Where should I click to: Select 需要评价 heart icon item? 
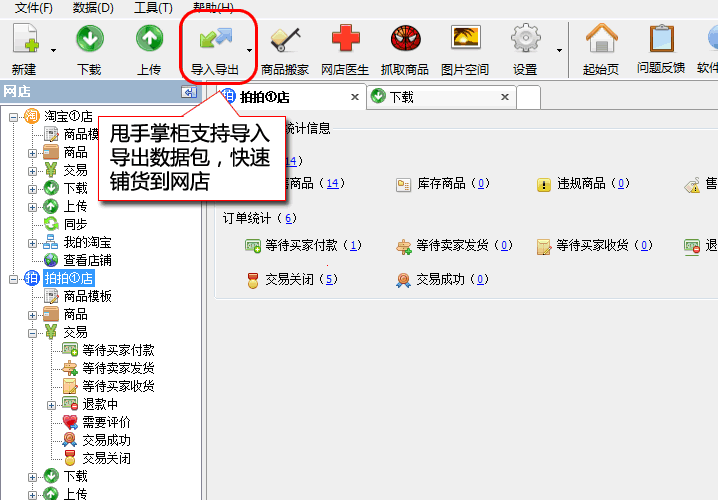pyautogui.click(x=106, y=422)
